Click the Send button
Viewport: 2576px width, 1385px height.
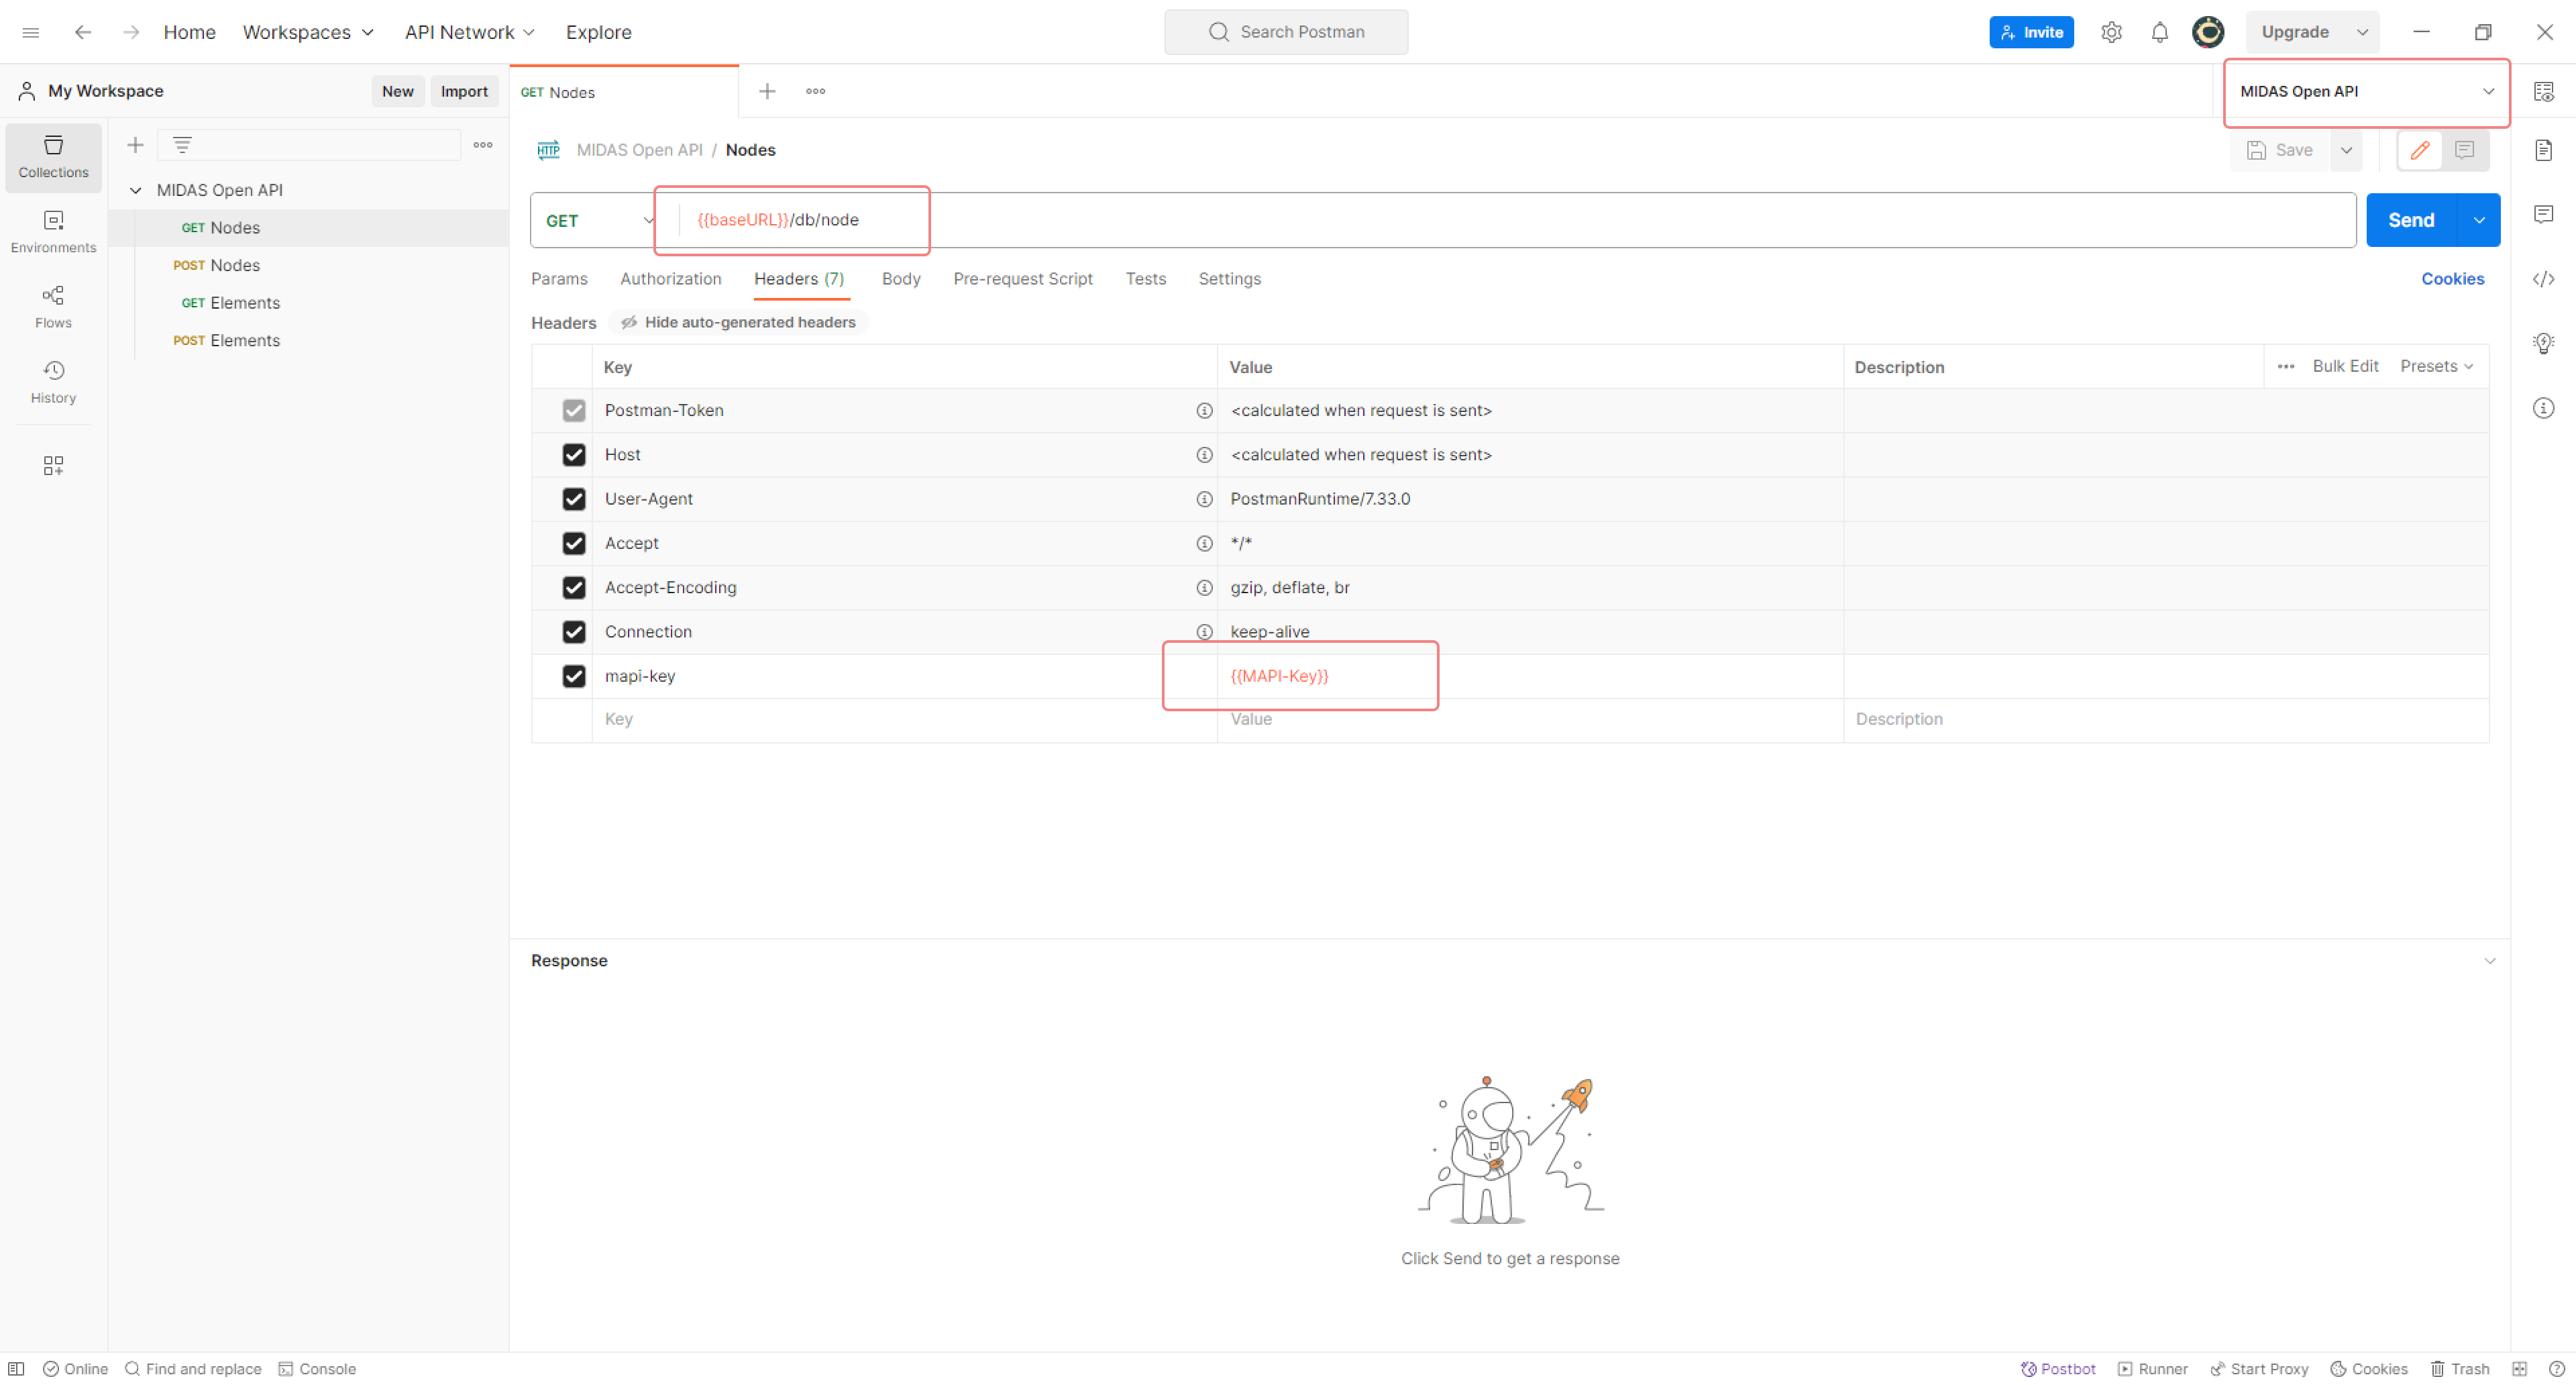2411,220
